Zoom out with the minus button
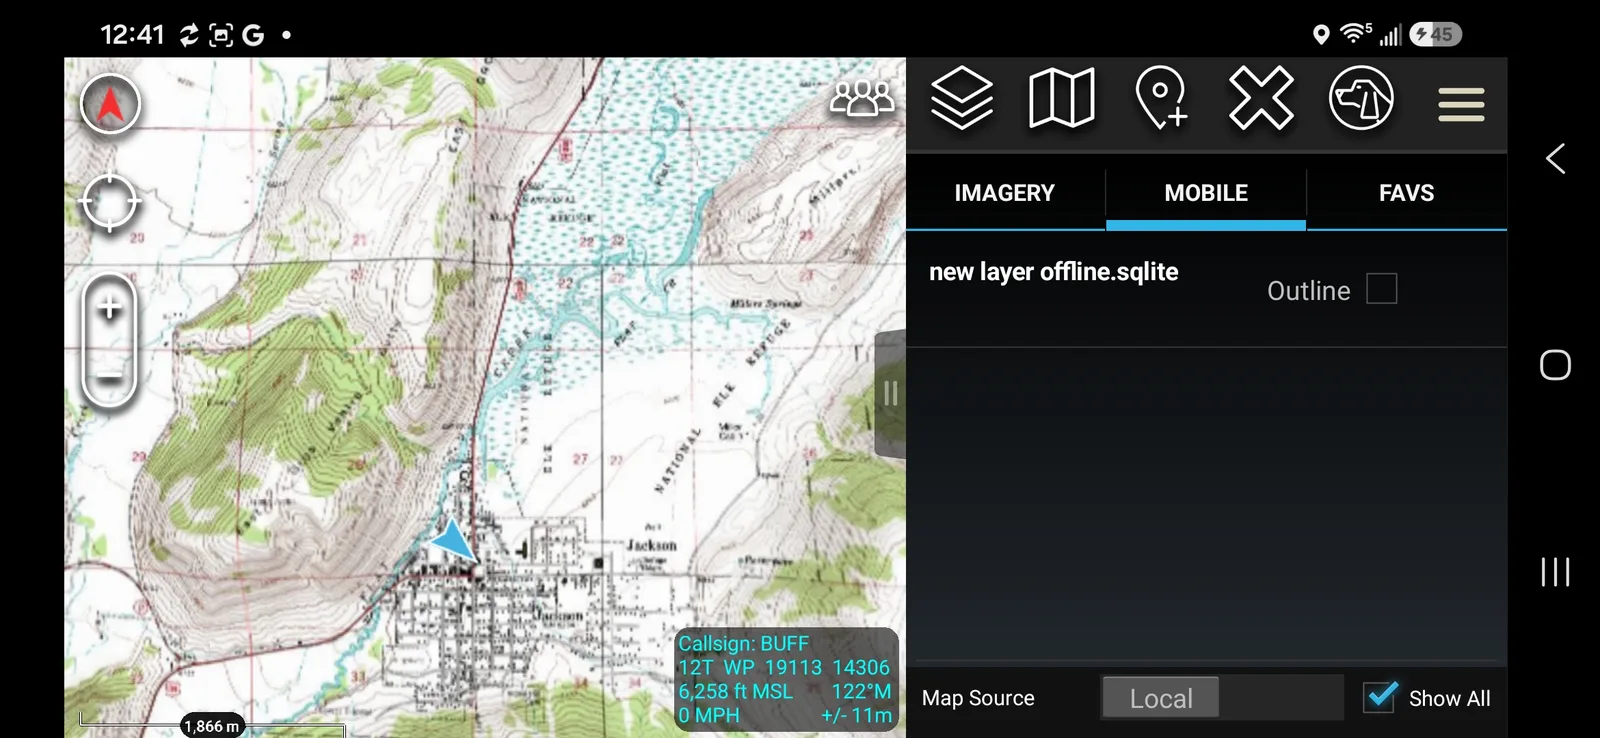The width and height of the screenshot is (1600, 738). [110, 376]
